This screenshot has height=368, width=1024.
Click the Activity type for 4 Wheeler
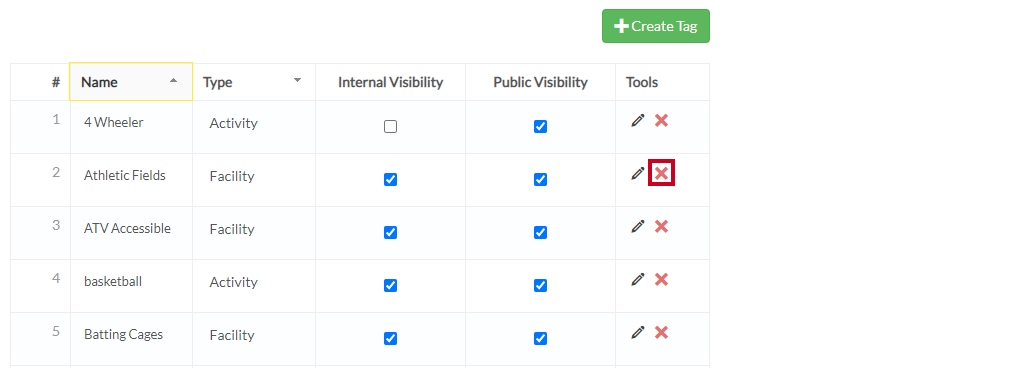click(233, 123)
